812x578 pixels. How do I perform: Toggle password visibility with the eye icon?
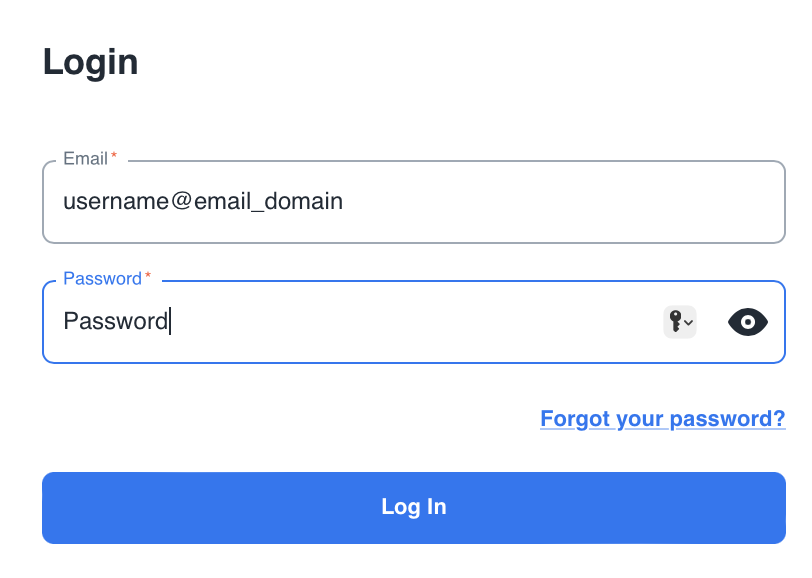click(748, 322)
